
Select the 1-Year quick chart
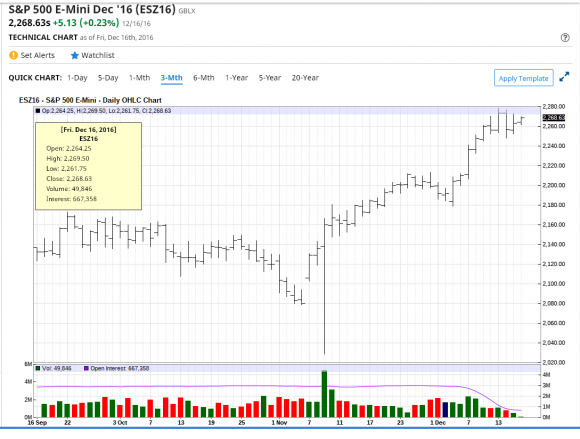[x=237, y=78]
